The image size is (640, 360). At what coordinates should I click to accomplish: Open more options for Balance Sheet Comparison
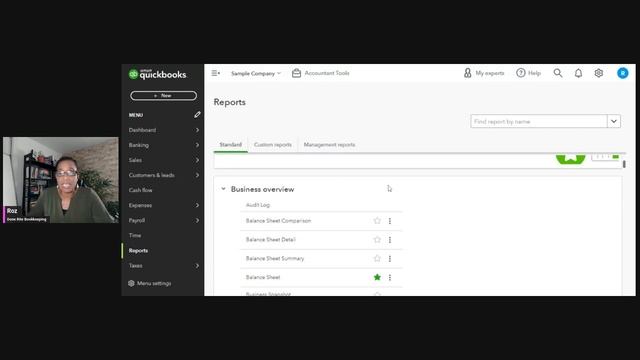click(390, 221)
